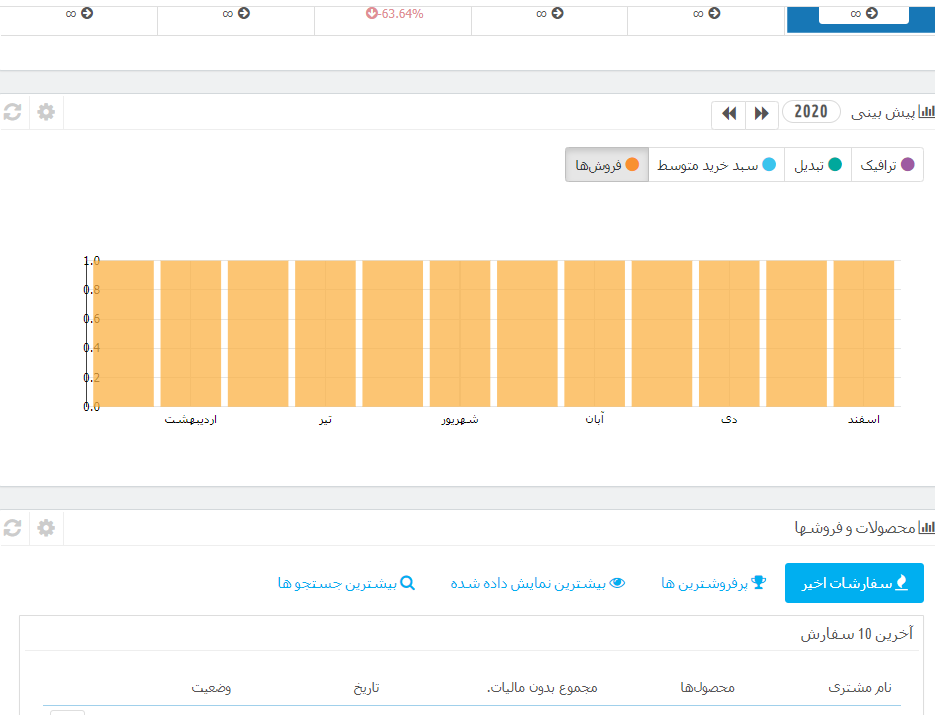Click the sales bar above شهریور
The height and width of the screenshot is (715, 935).
click(460, 333)
